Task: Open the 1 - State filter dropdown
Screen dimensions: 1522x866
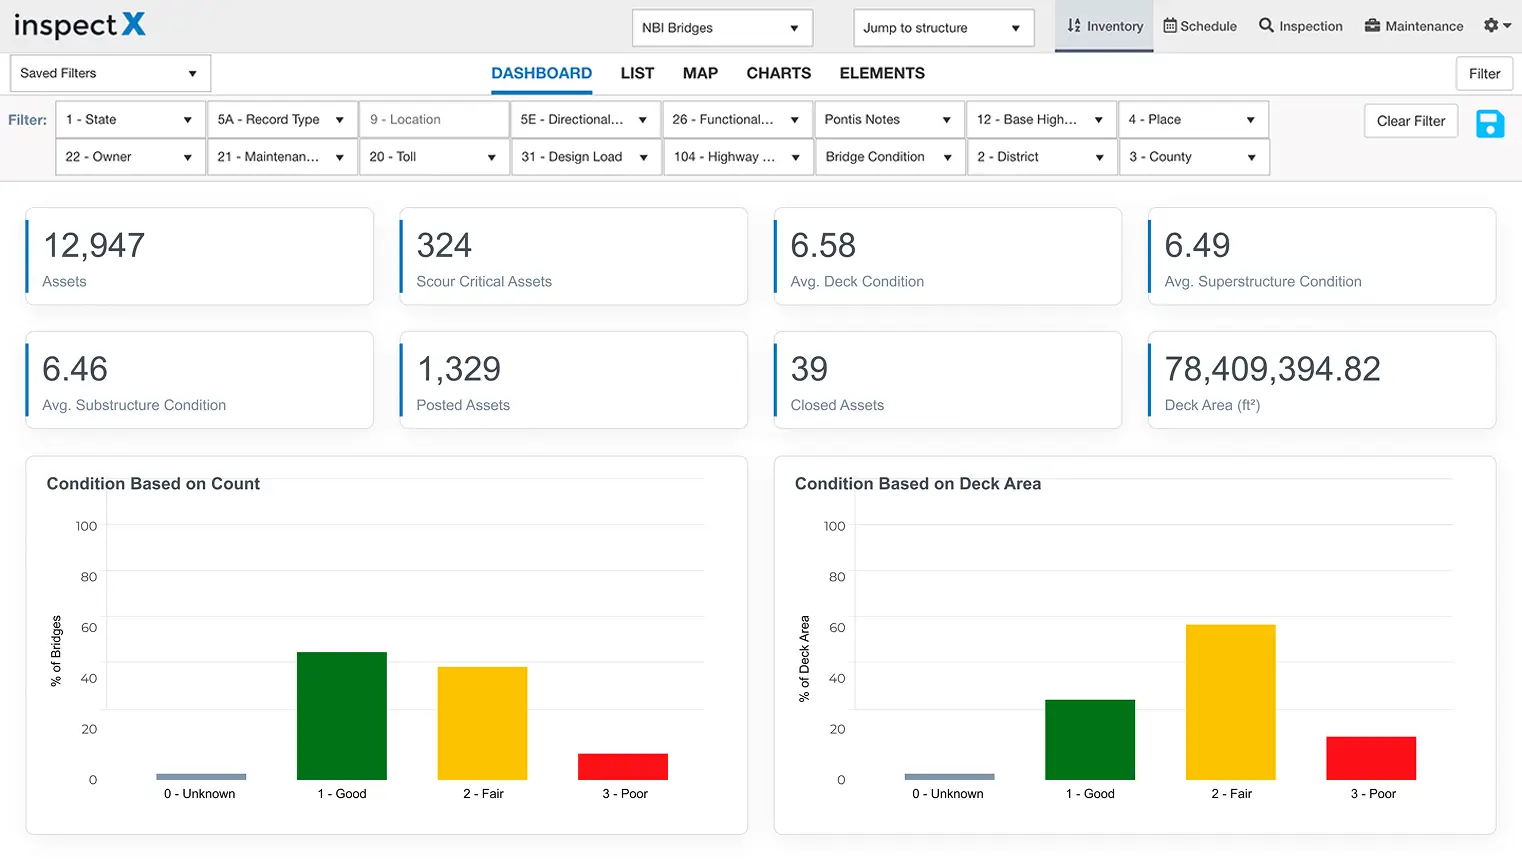Action: coord(130,119)
